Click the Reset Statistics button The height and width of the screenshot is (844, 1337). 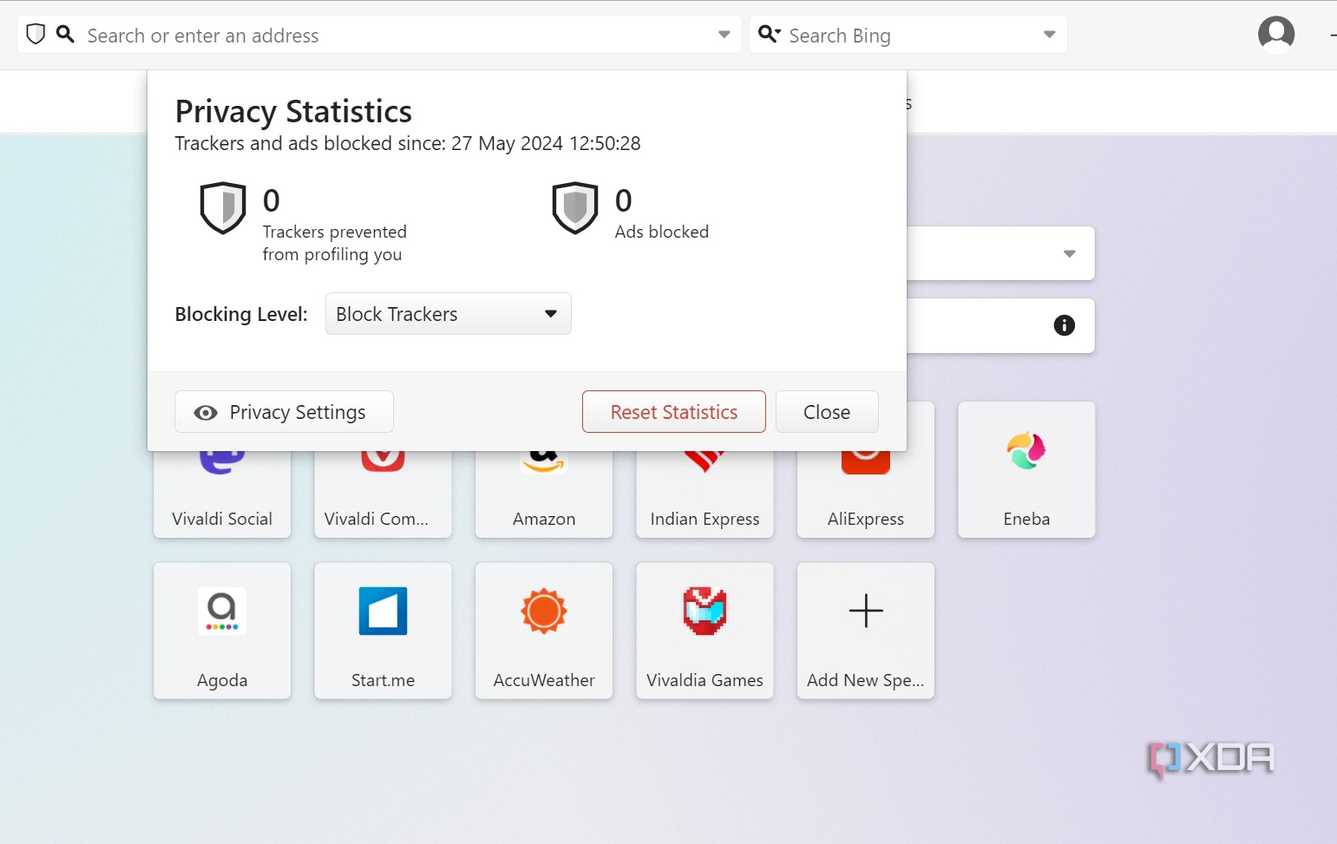click(674, 412)
